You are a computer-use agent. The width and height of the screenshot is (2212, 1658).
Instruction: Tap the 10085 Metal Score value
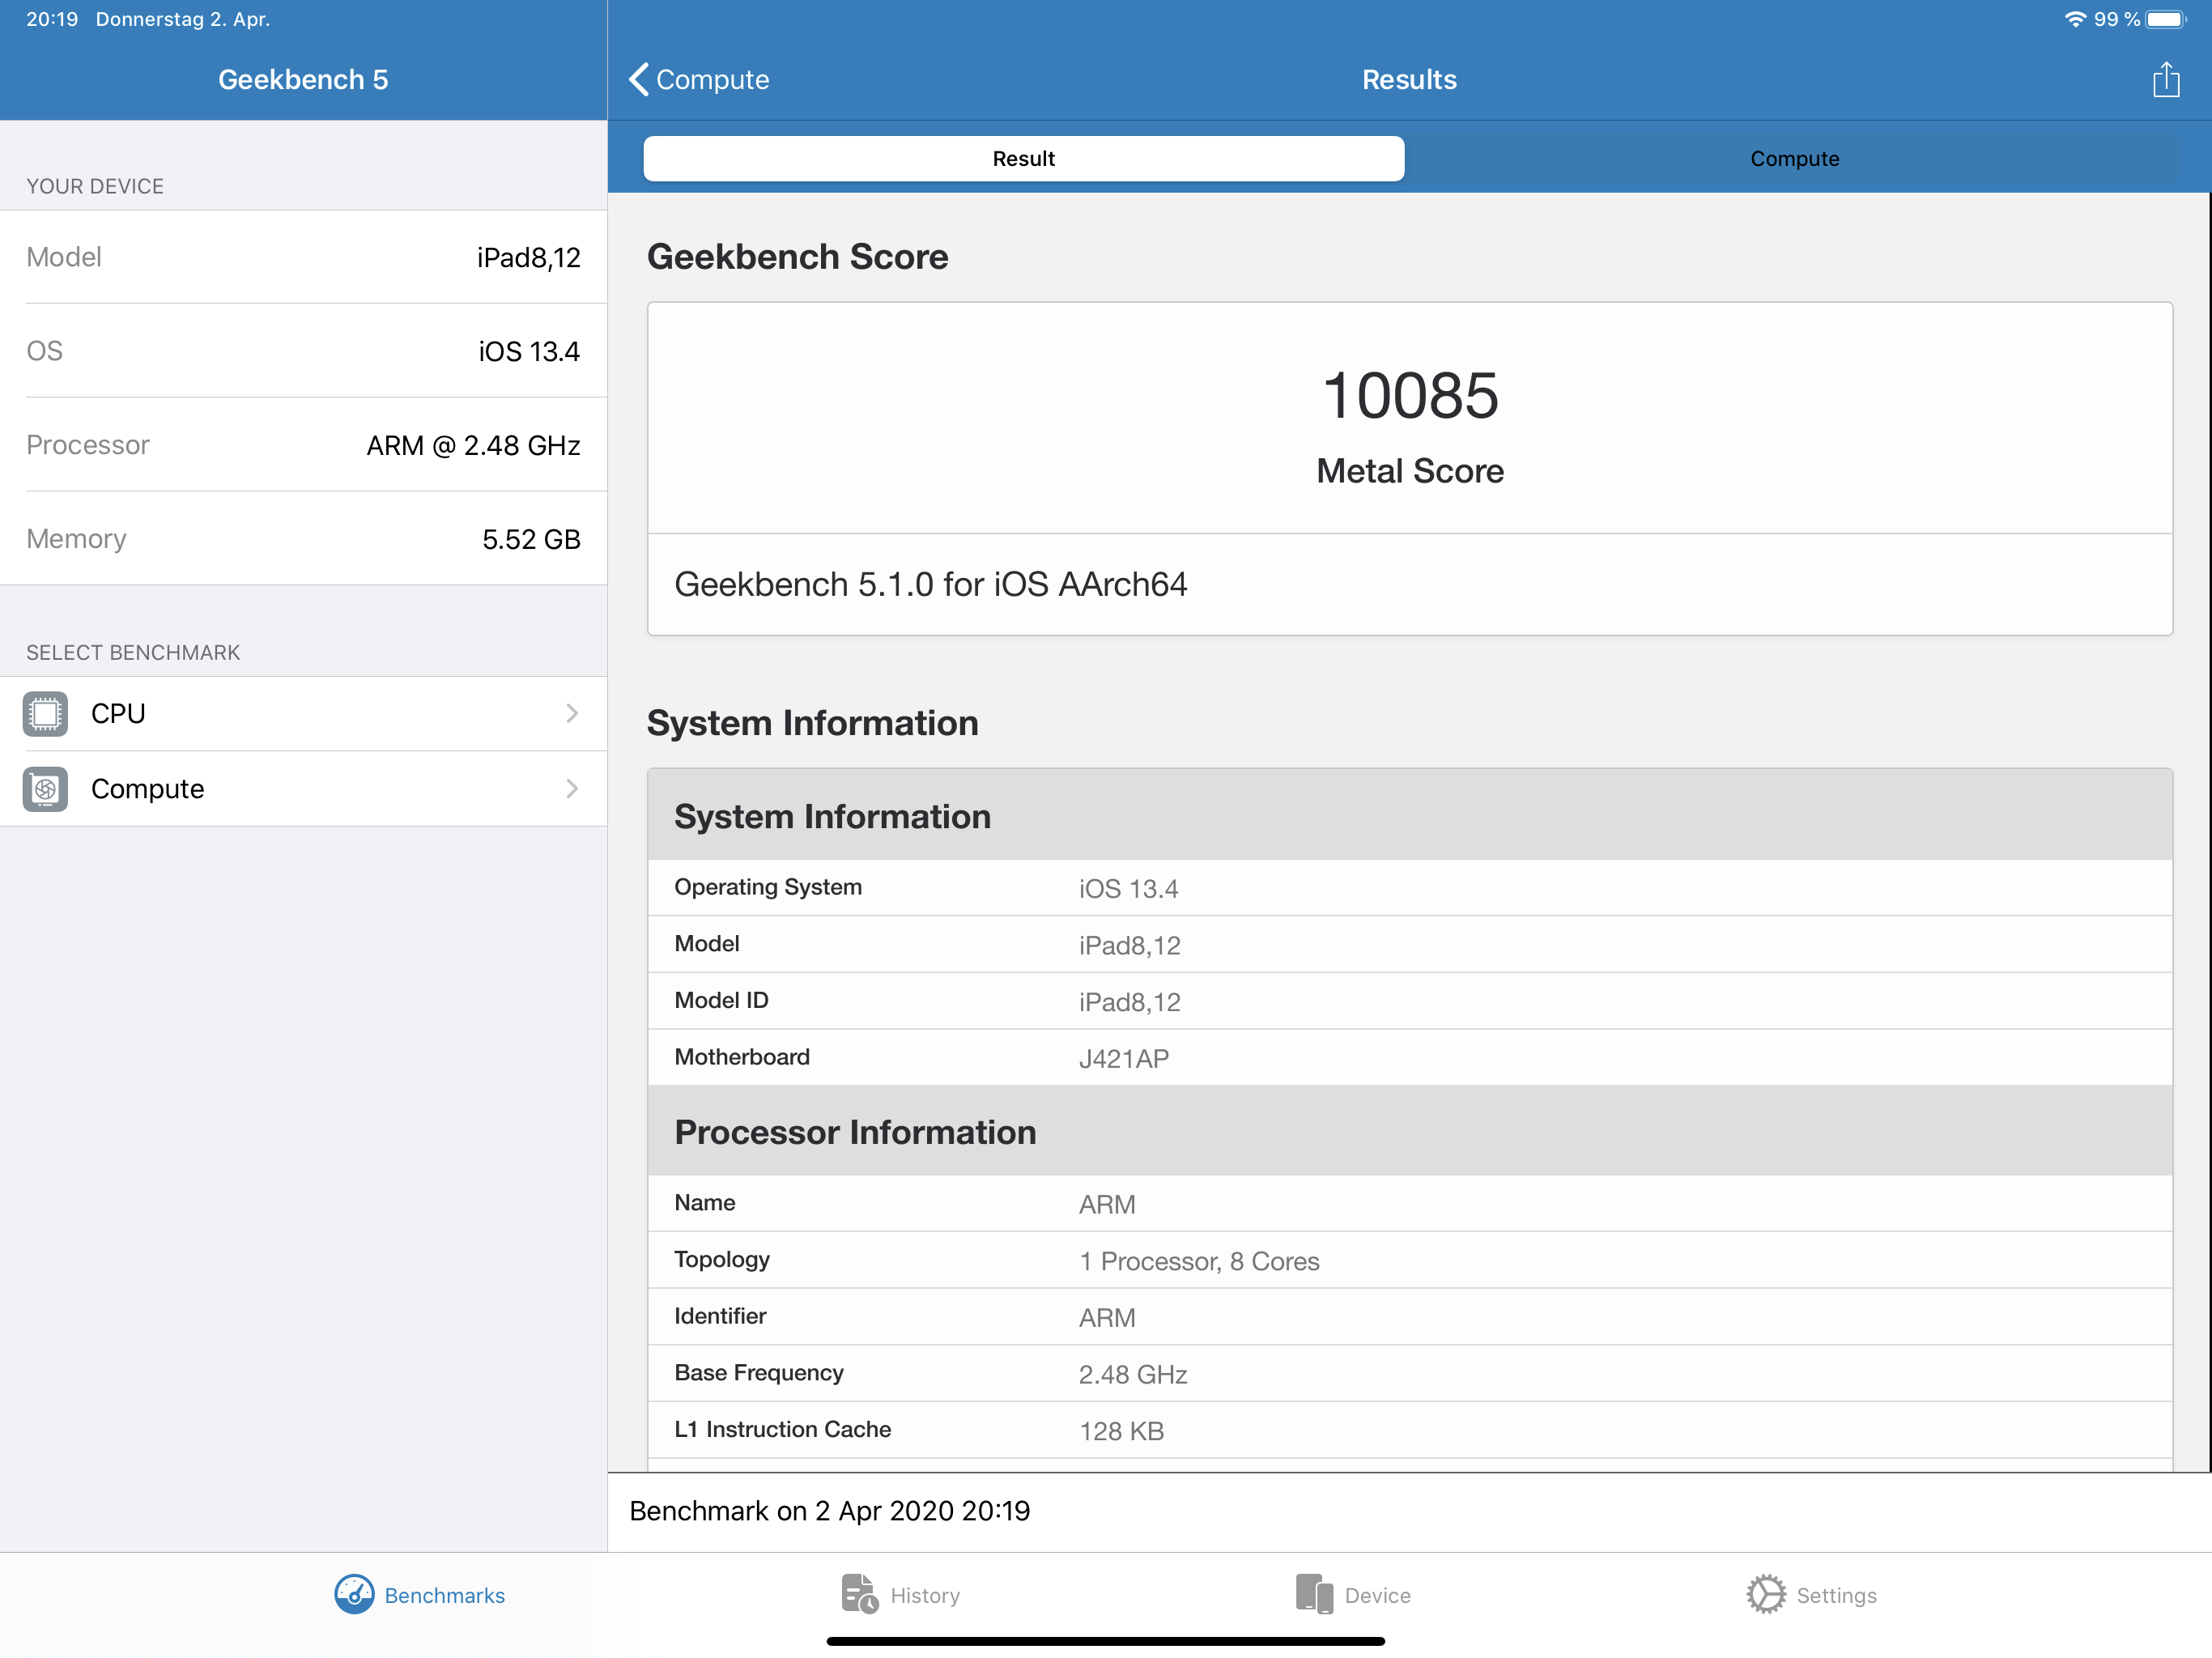coord(1409,396)
